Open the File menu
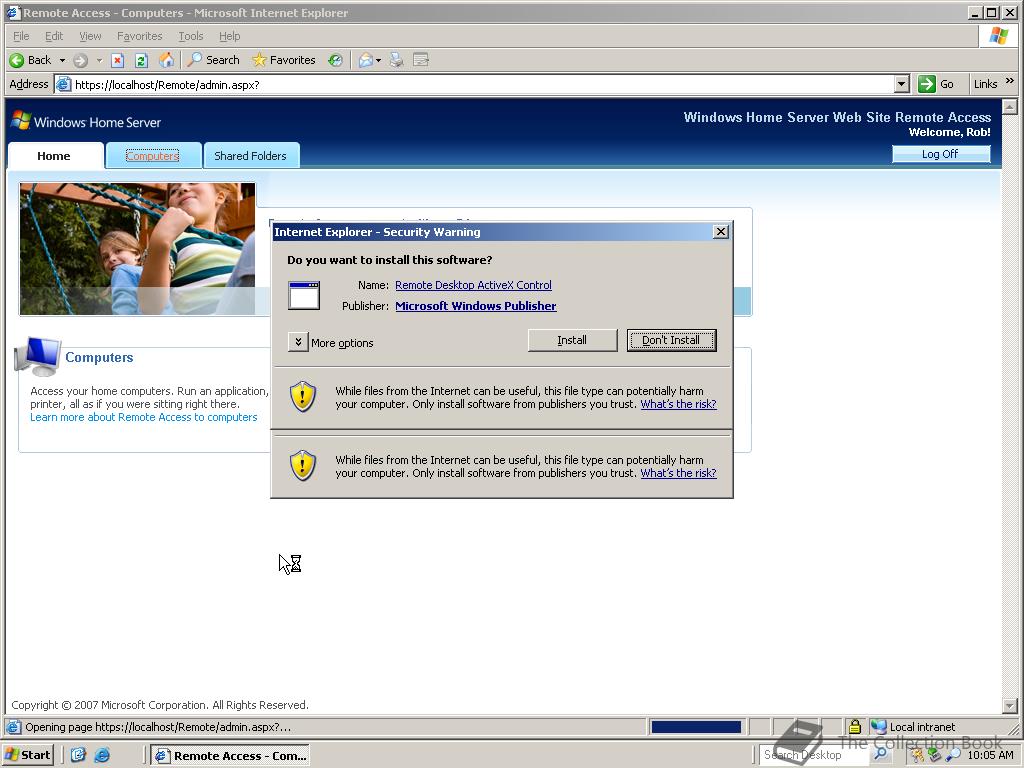The width and height of the screenshot is (1024, 768). point(21,36)
